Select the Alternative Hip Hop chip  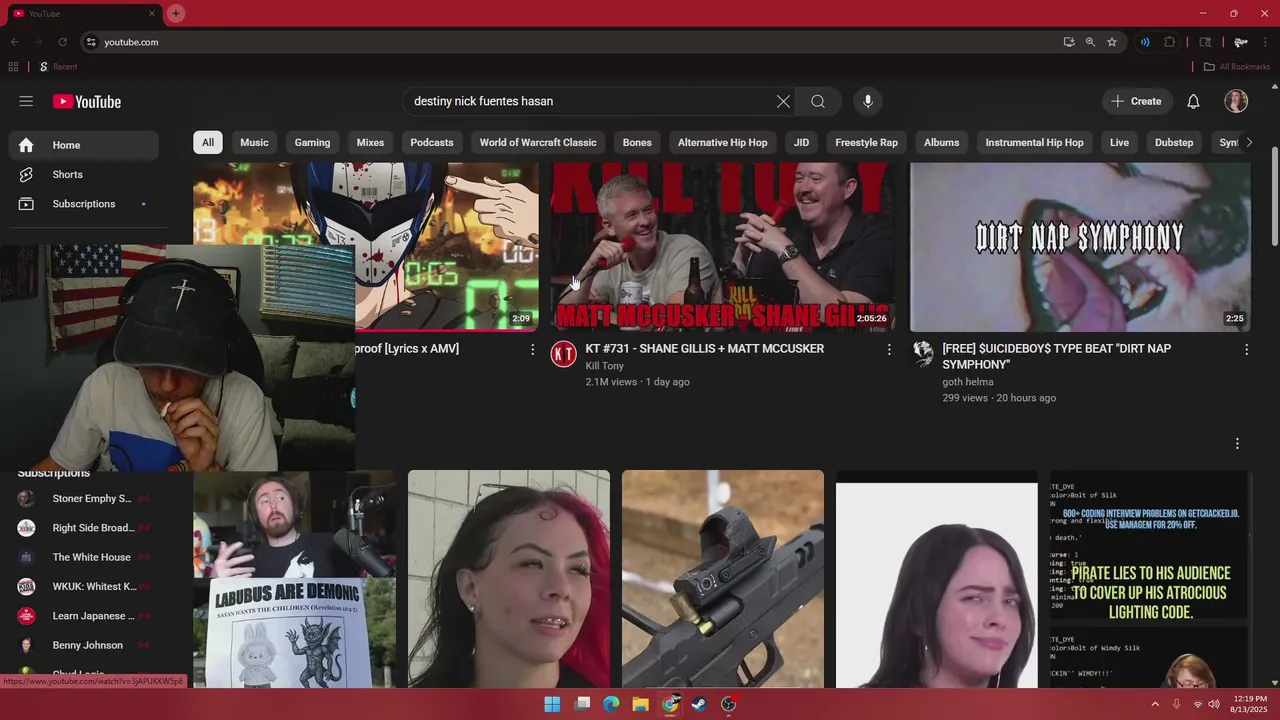[x=723, y=142]
